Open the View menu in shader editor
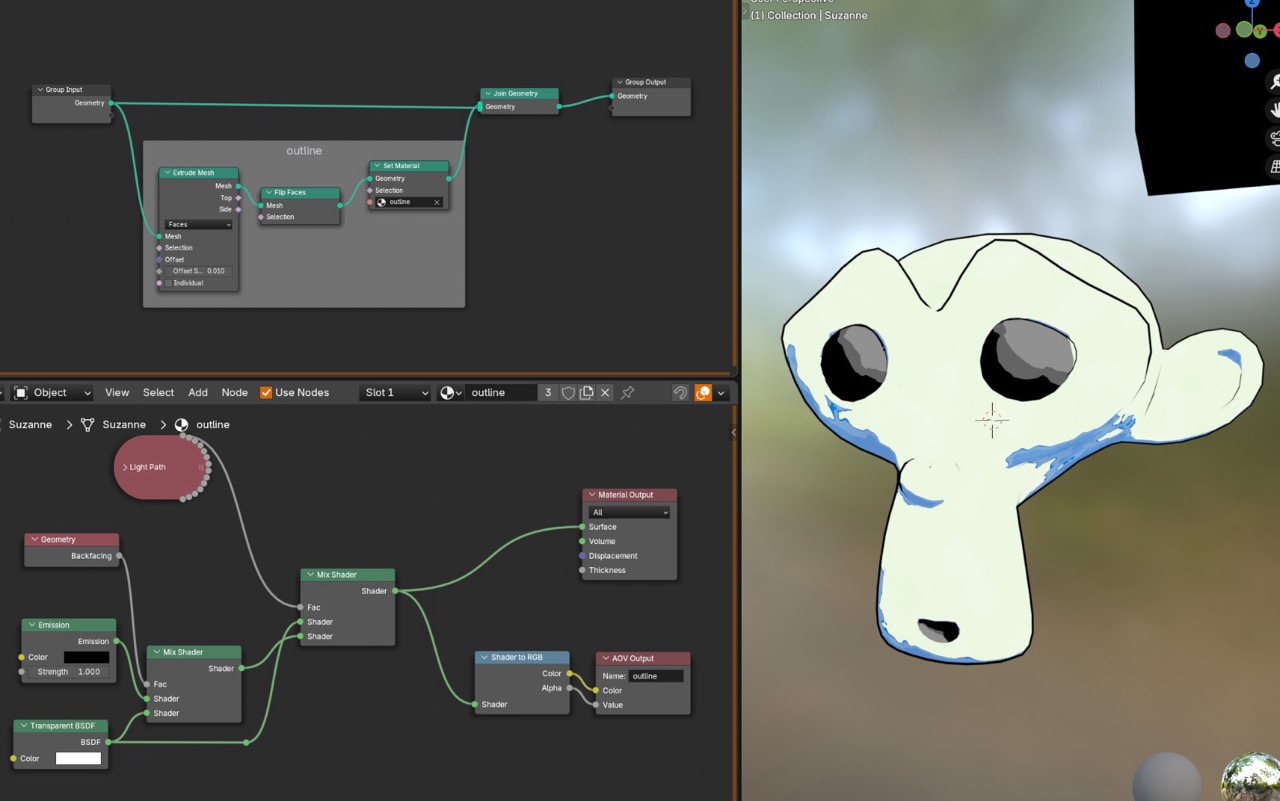1280x801 pixels. (117, 393)
